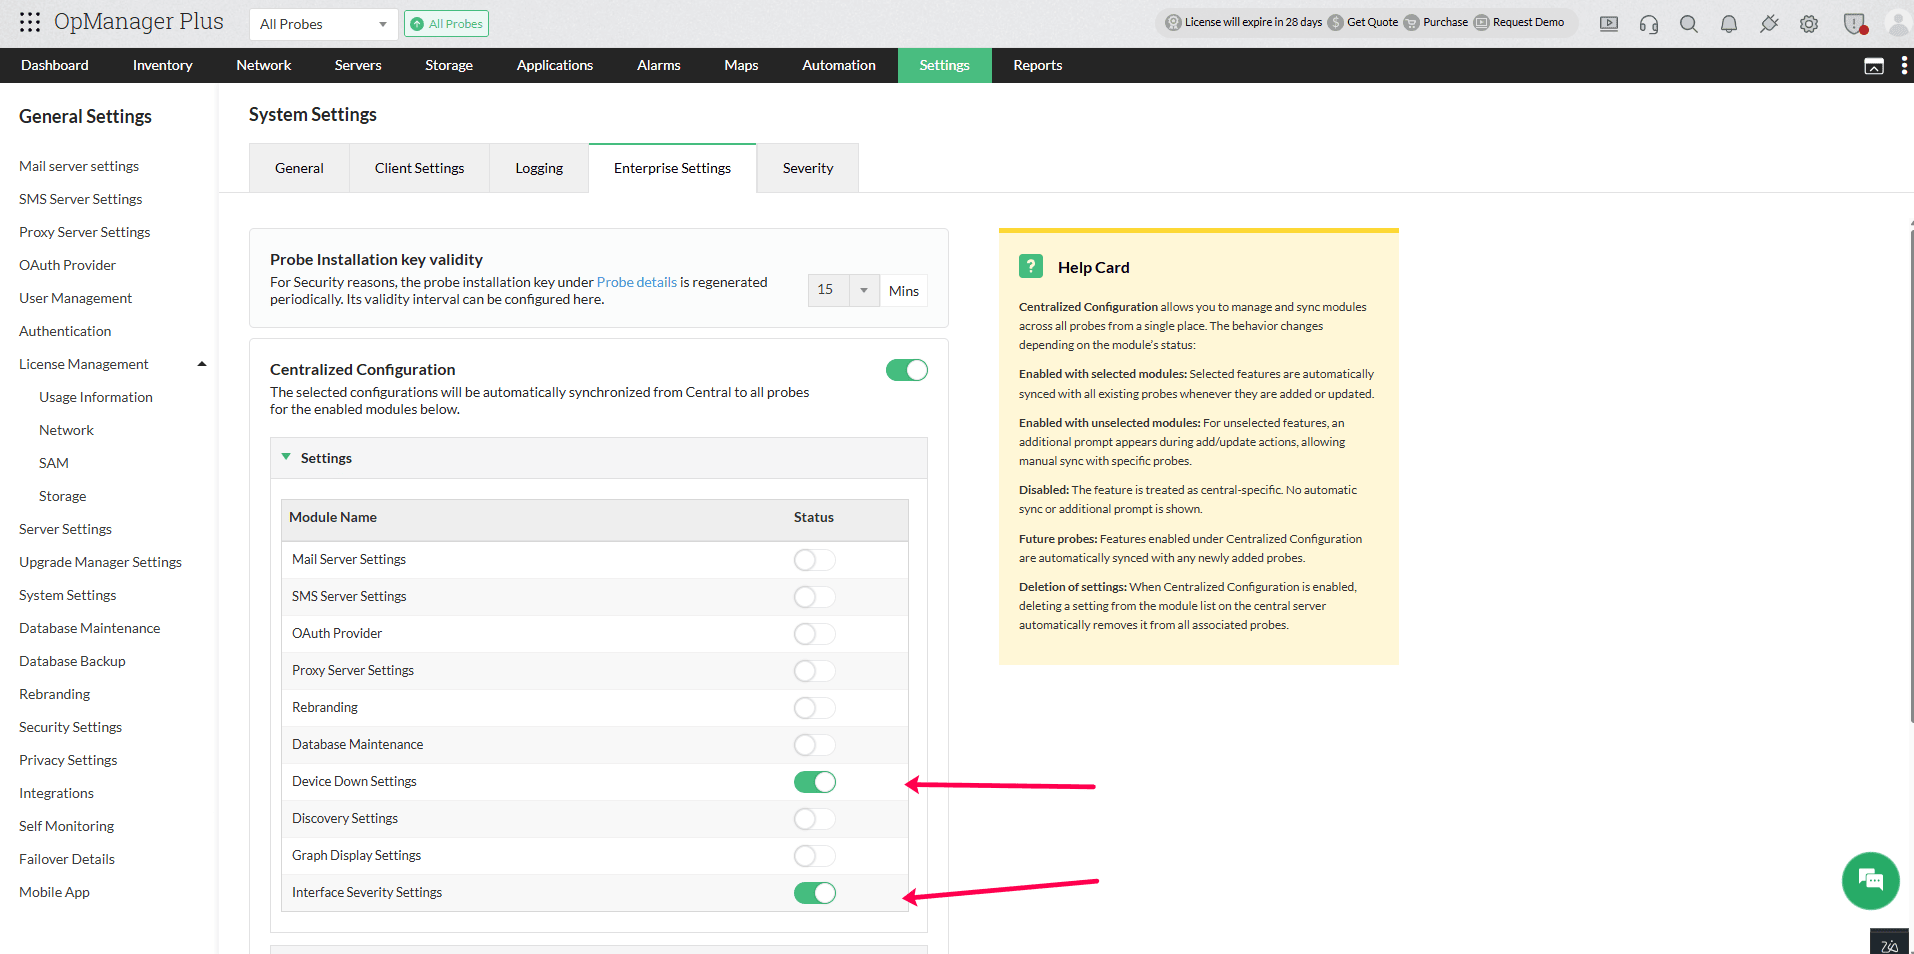The height and width of the screenshot is (954, 1914).
Task: Open the green chat support bubble
Action: [1870, 880]
